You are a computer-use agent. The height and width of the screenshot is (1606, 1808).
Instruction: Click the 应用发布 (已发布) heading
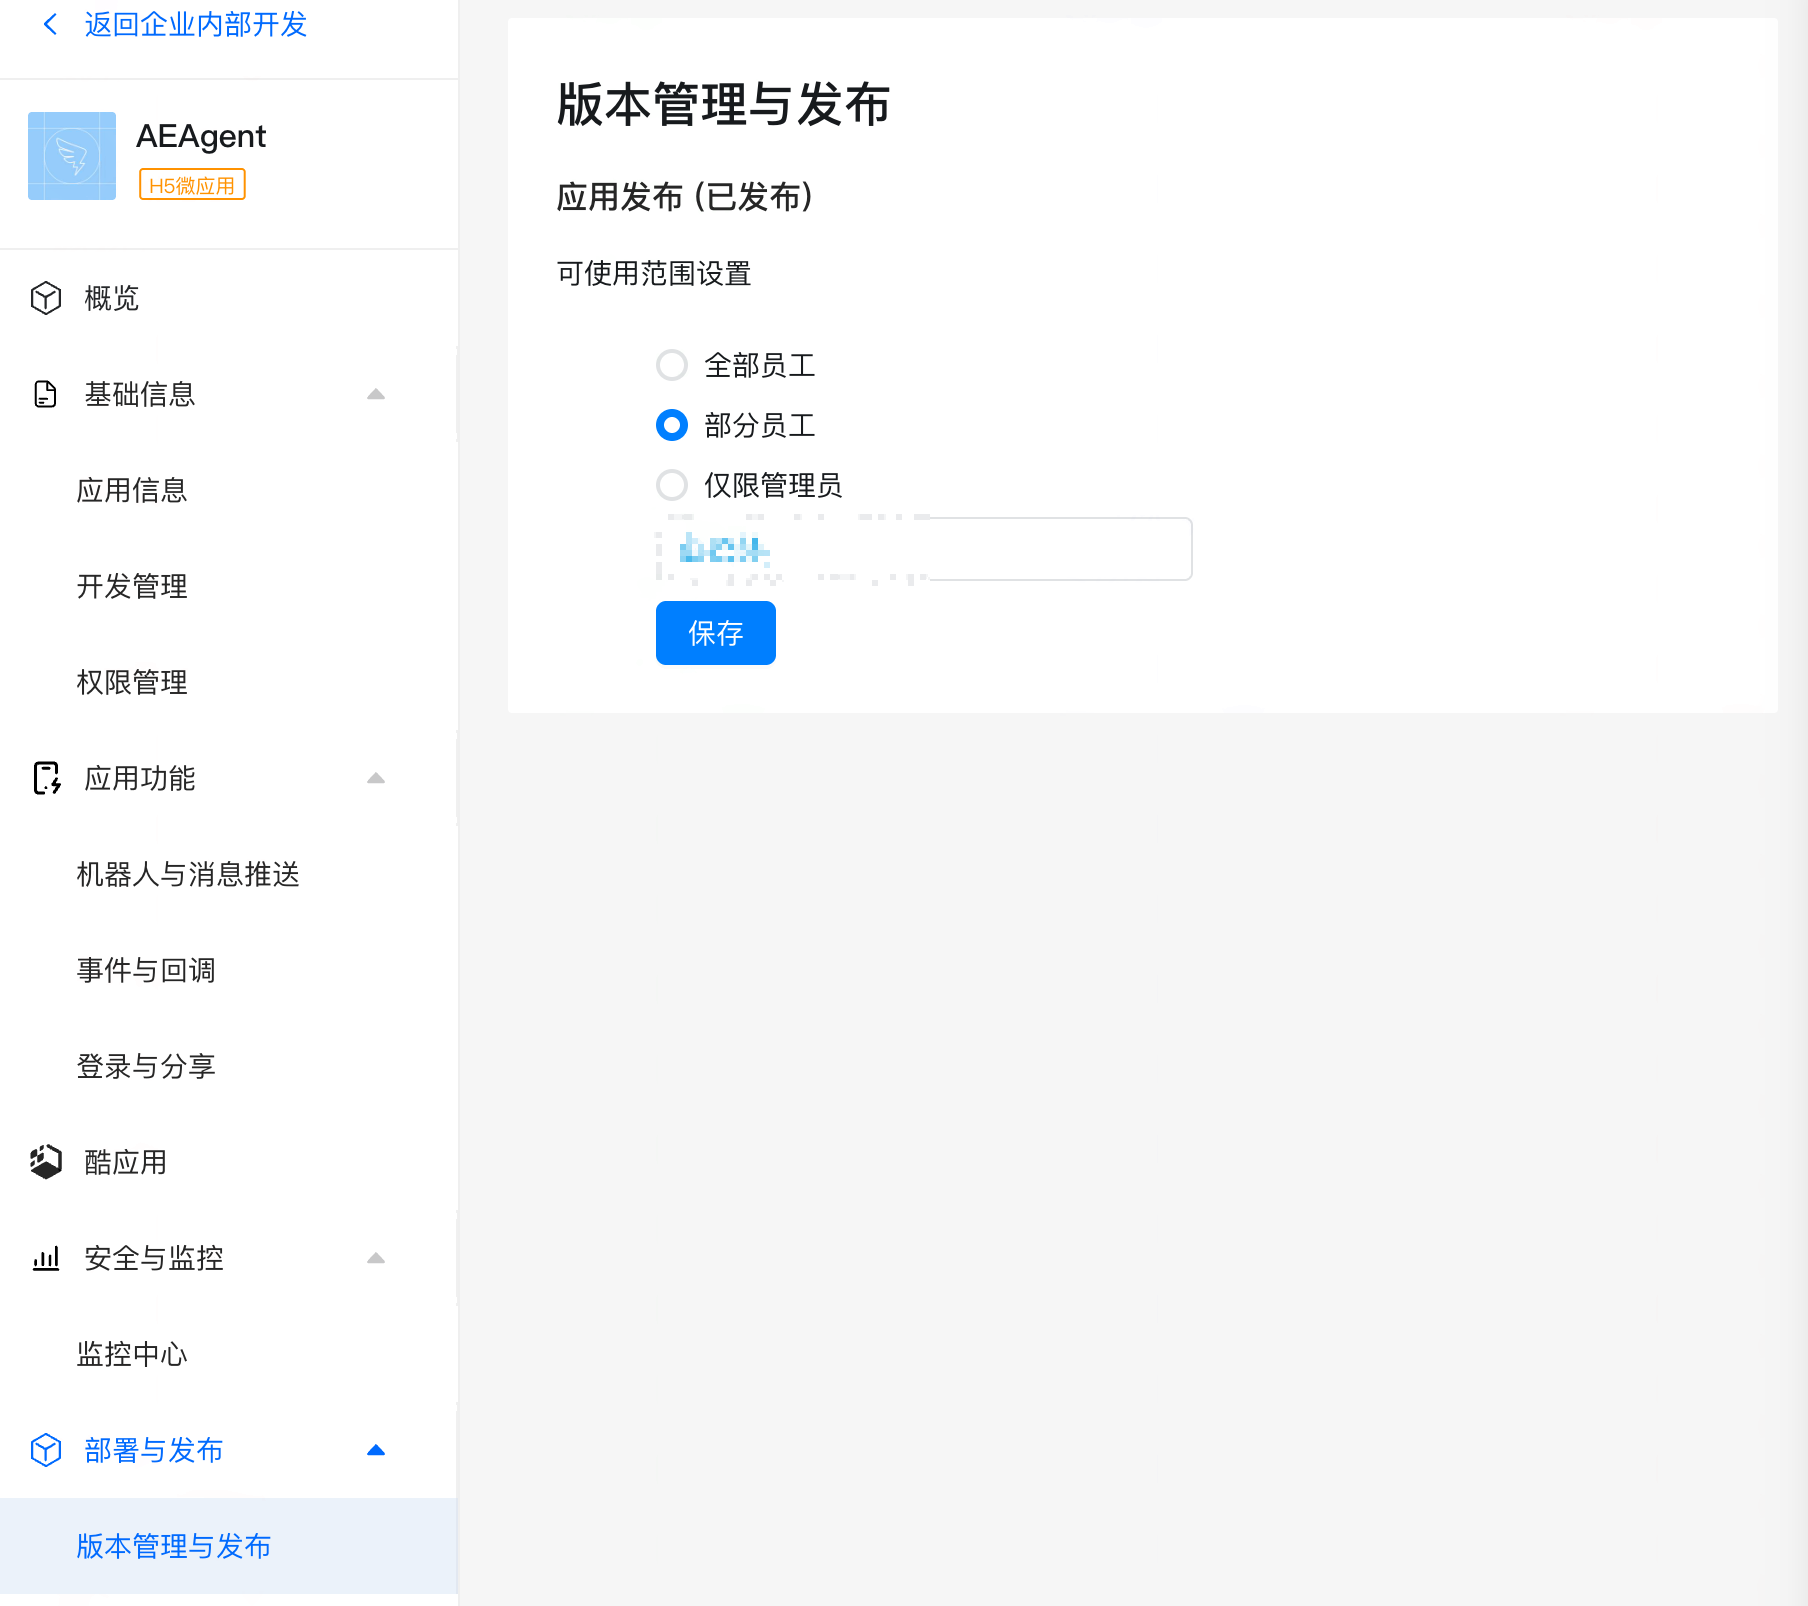tap(685, 197)
